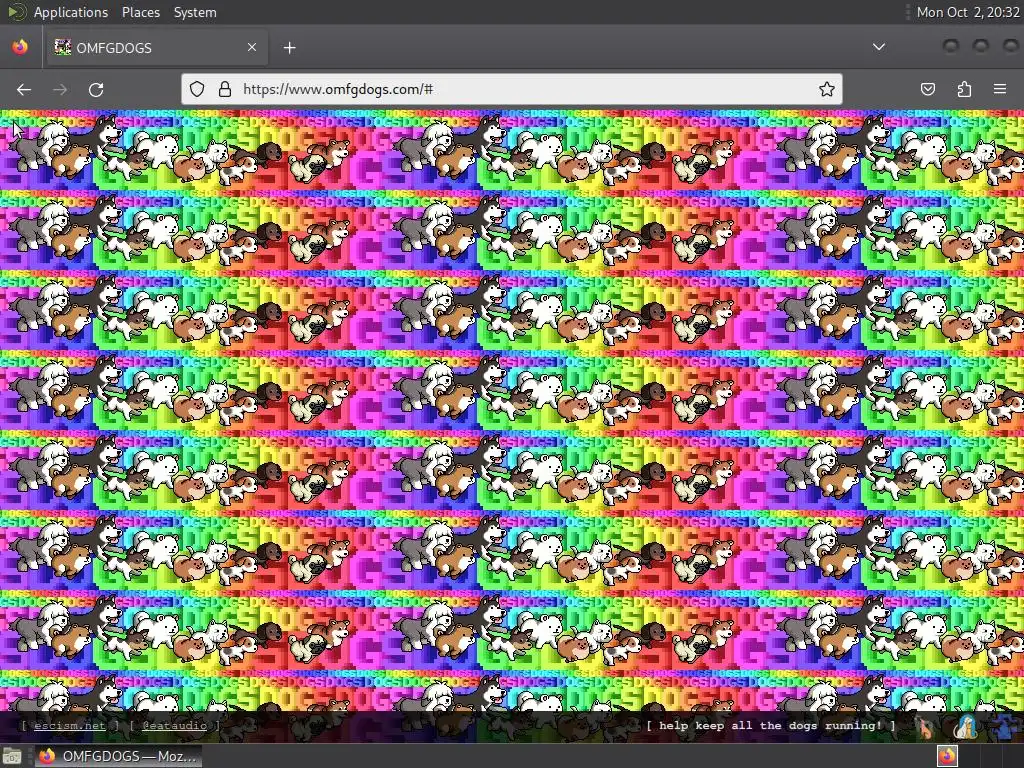The width and height of the screenshot is (1024, 768).
Task: Click the forward navigation arrow
Action: [60, 89]
